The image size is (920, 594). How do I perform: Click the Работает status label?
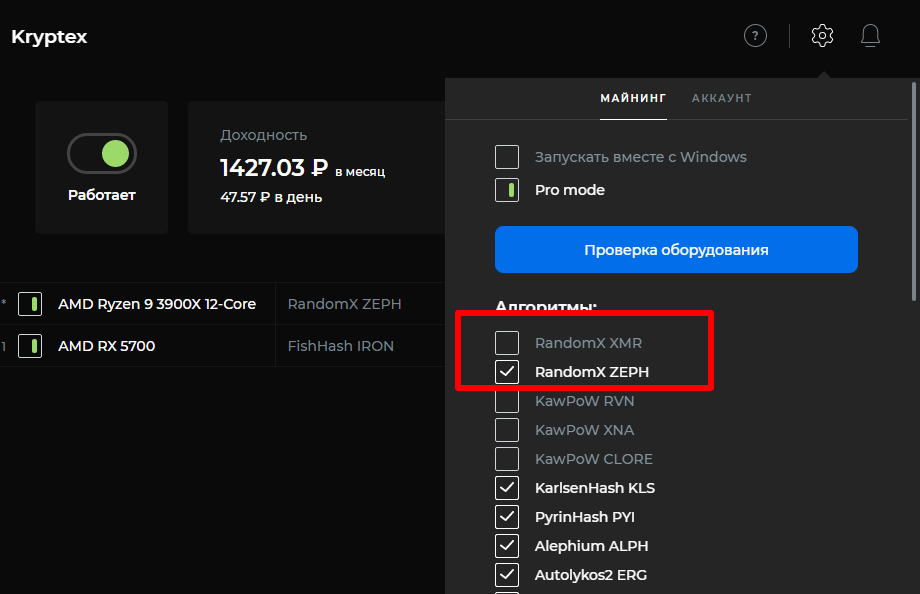[x=102, y=195]
